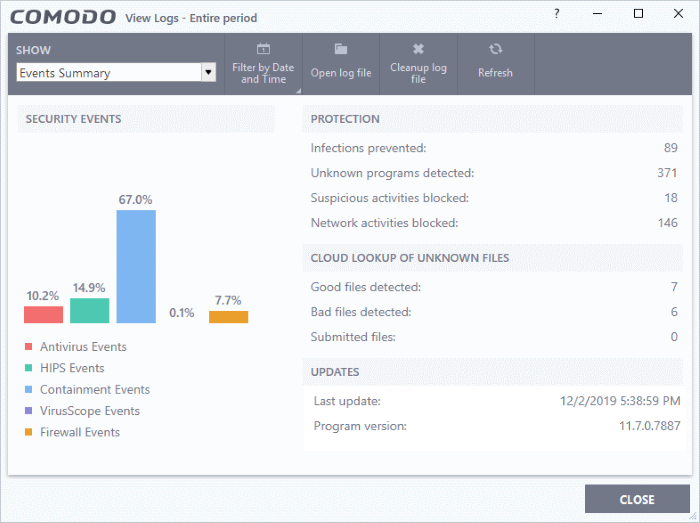Click the Program version label

point(360,426)
